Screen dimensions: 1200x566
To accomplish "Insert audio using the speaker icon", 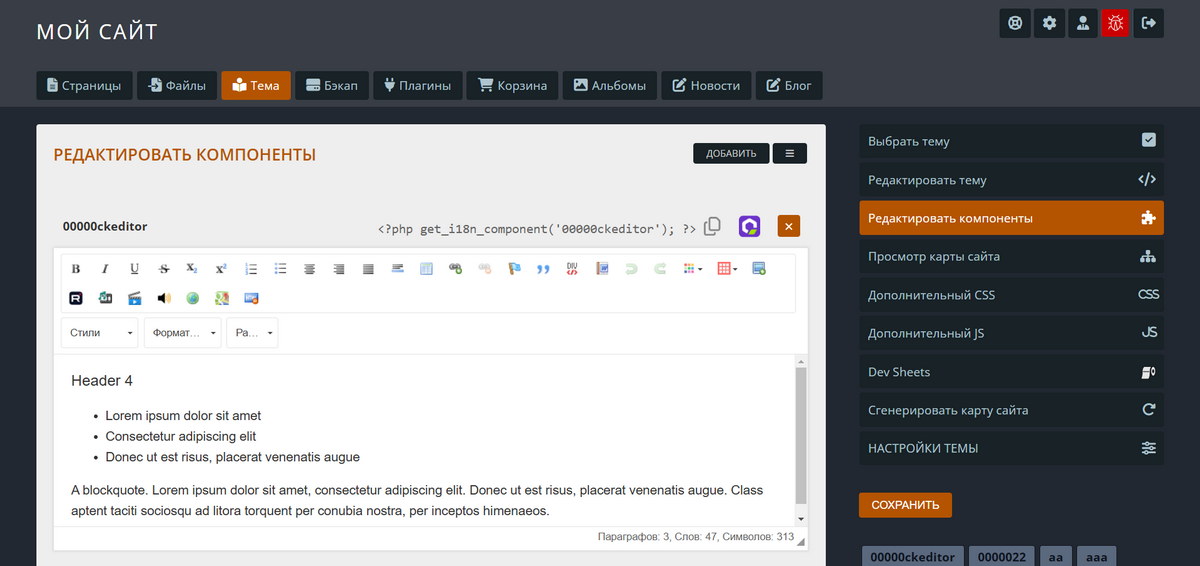I will click(x=164, y=298).
